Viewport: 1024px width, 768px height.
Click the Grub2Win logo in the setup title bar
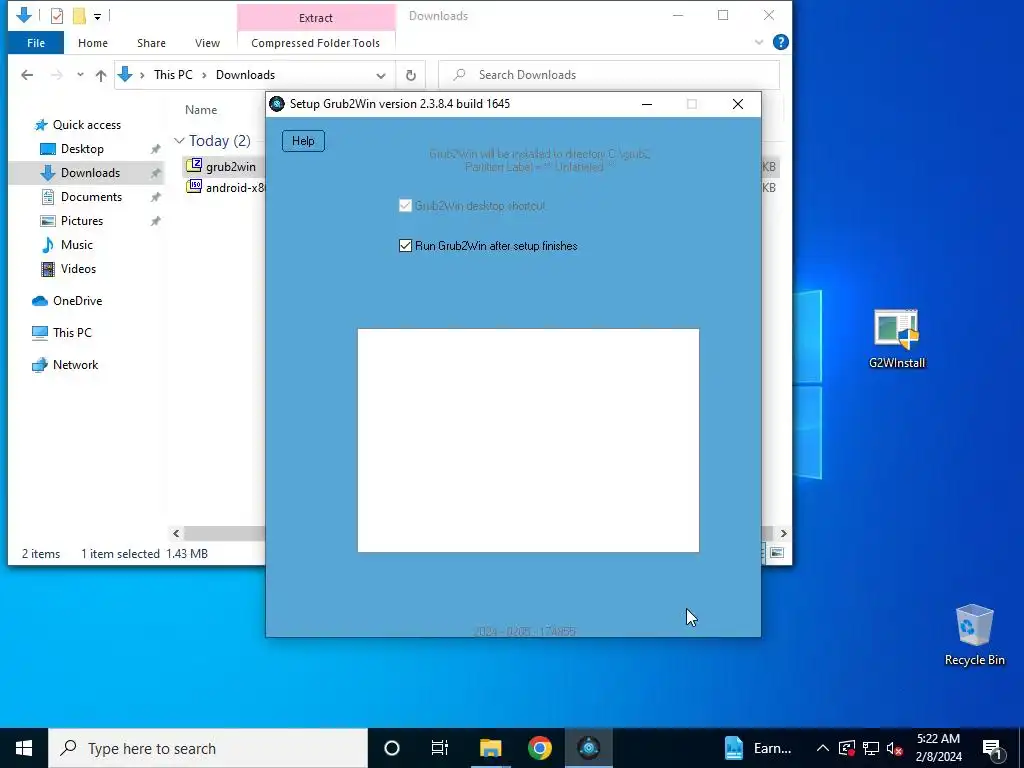click(x=277, y=104)
